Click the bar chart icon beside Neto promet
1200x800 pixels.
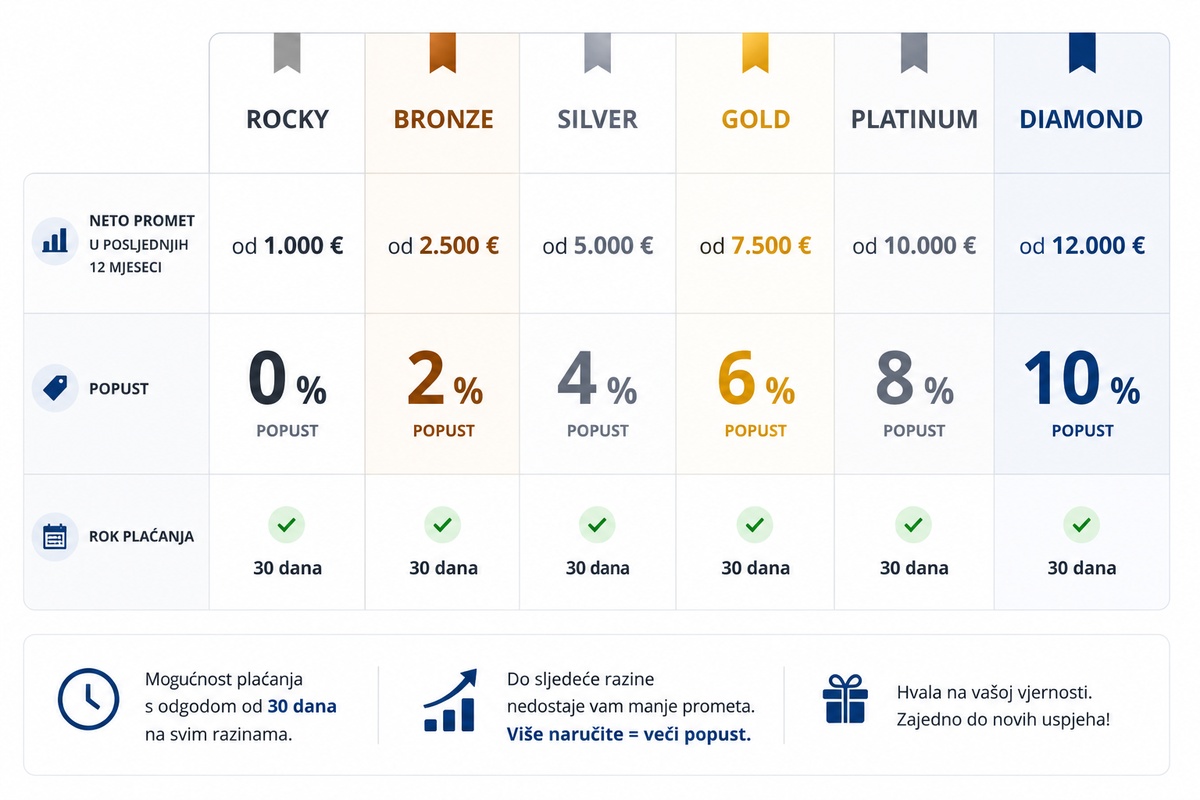tap(56, 241)
